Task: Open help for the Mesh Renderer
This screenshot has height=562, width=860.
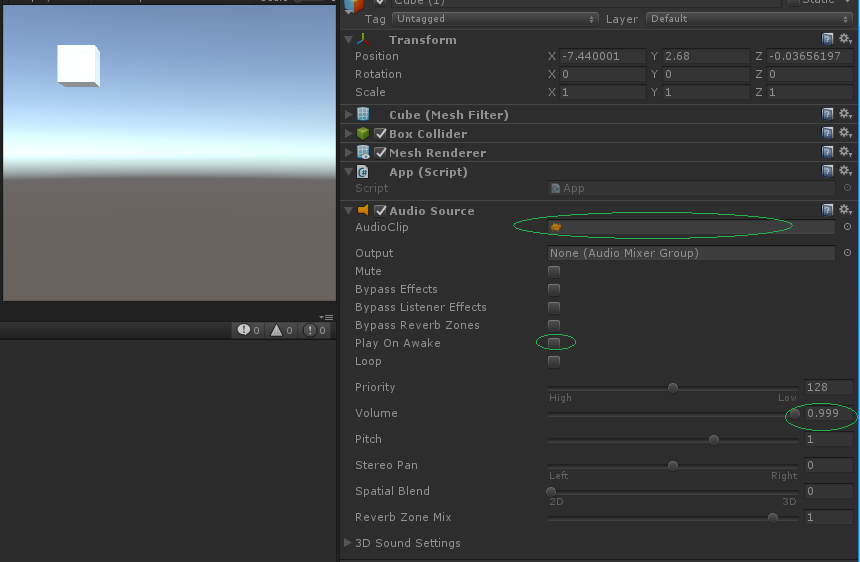Action: pos(827,152)
